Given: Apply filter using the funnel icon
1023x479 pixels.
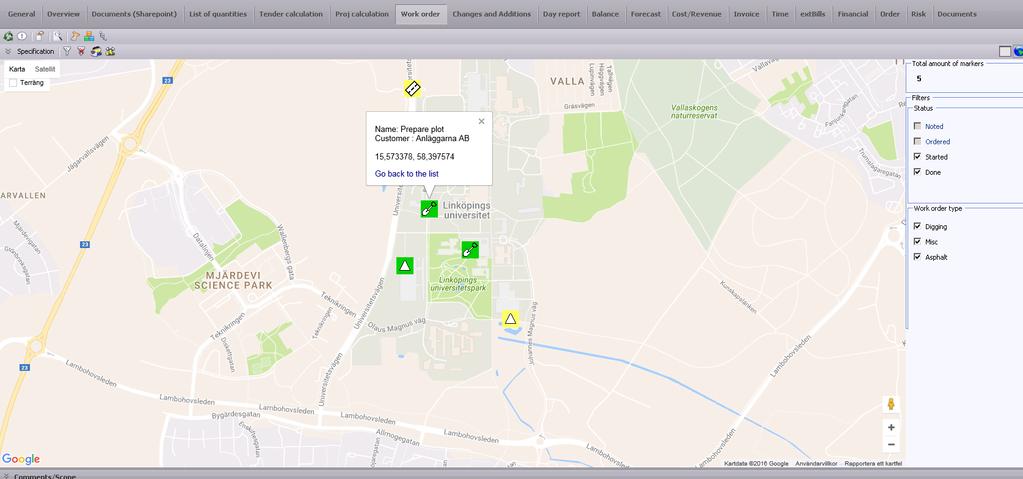Looking at the screenshot, I should point(67,51).
